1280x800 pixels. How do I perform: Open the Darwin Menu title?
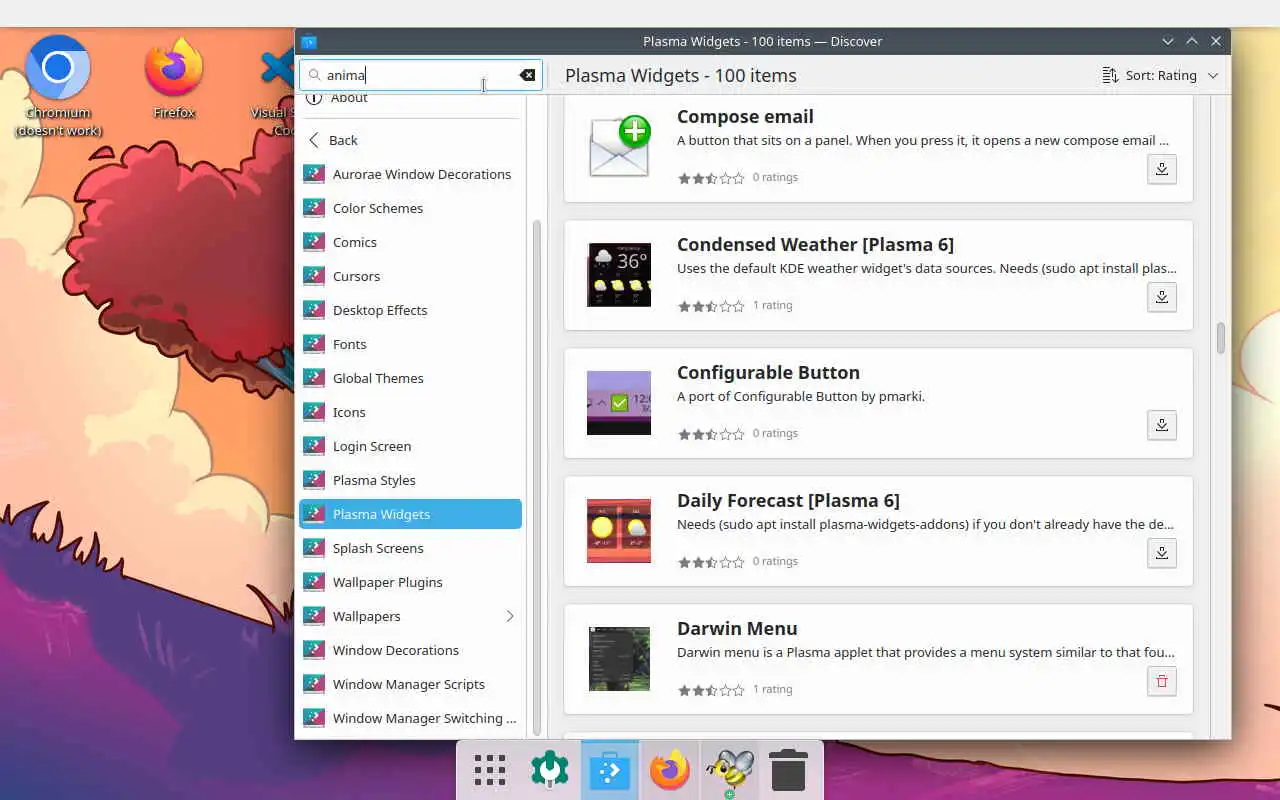pyautogui.click(x=737, y=629)
